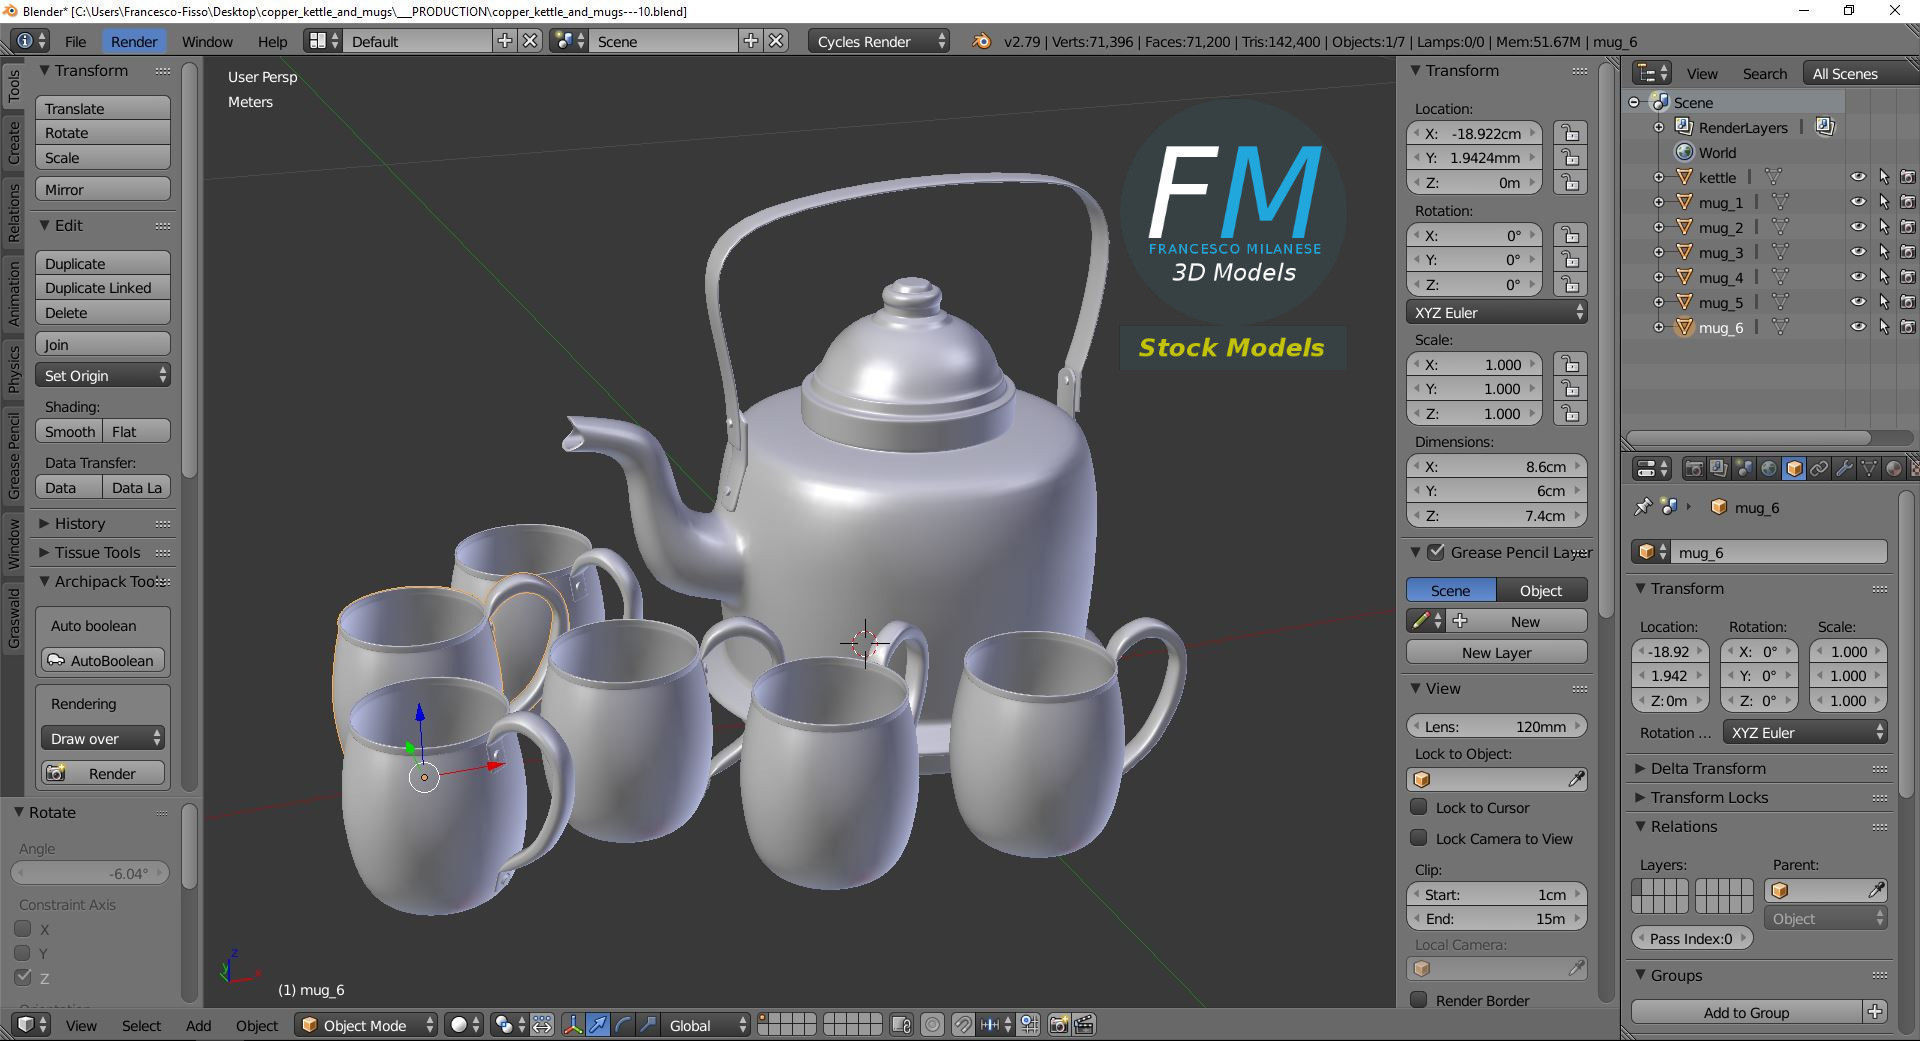Click the Add to Group button
This screenshot has width=1920, height=1041.
pos(1747,1012)
